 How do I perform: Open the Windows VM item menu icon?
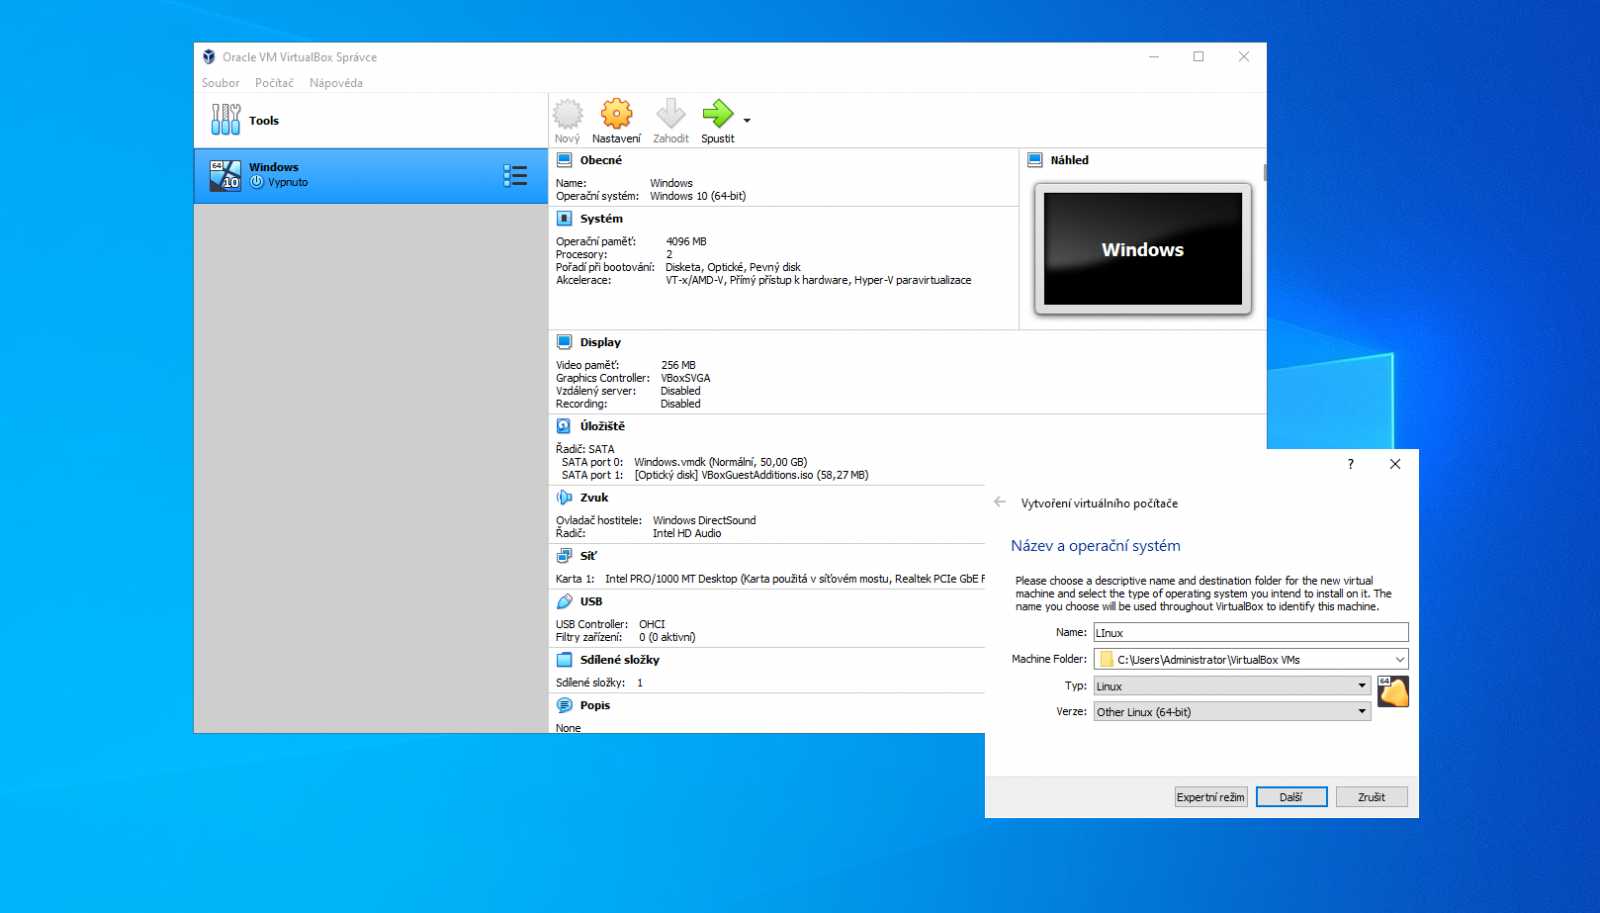[515, 176]
